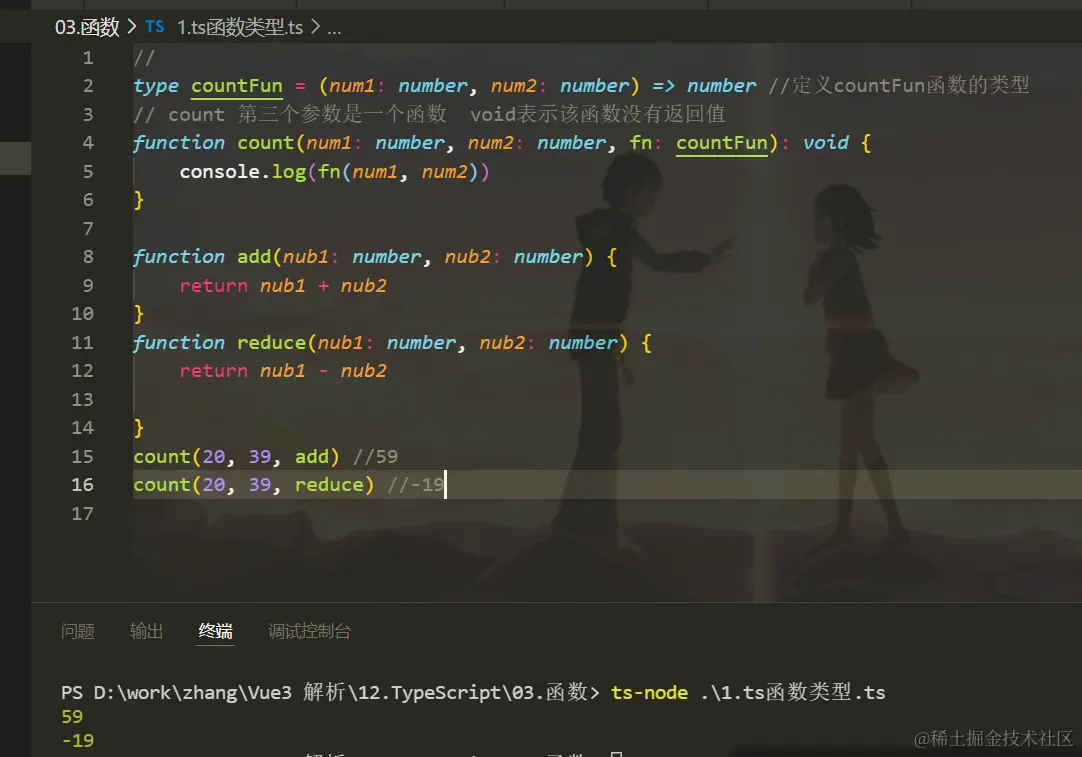Open the 1.ts函数类型.ts breadcrumb item

click(x=239, y=27)
